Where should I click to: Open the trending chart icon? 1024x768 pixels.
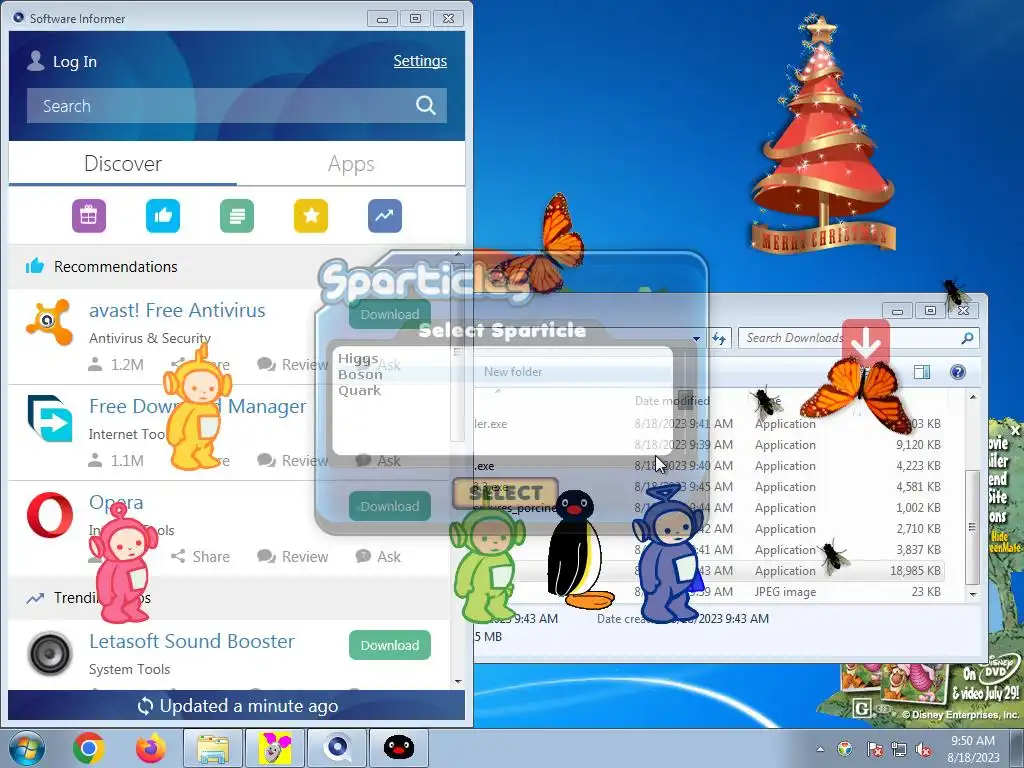coord(385,216)
